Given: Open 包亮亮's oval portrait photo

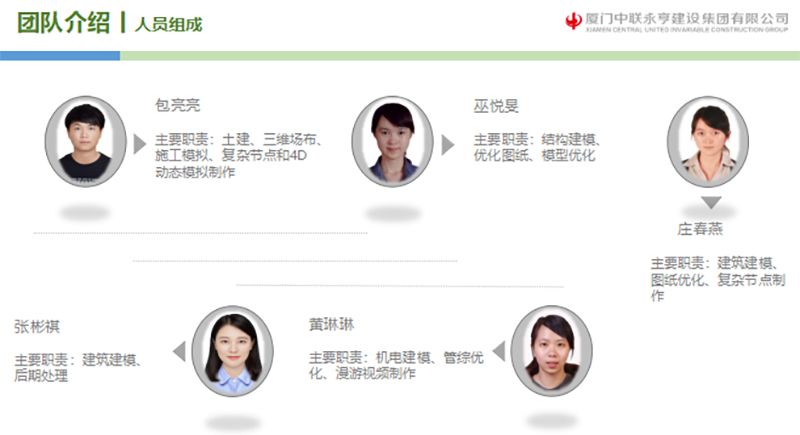Looking at the screenshot, I should tap(85, 141).
